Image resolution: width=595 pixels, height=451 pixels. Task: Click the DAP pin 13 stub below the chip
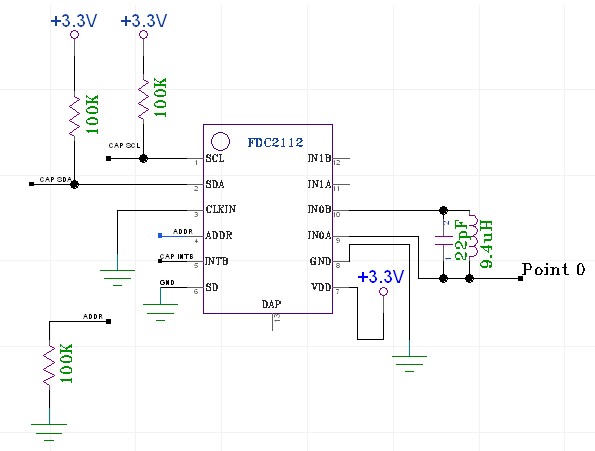(x=272, y=322)
